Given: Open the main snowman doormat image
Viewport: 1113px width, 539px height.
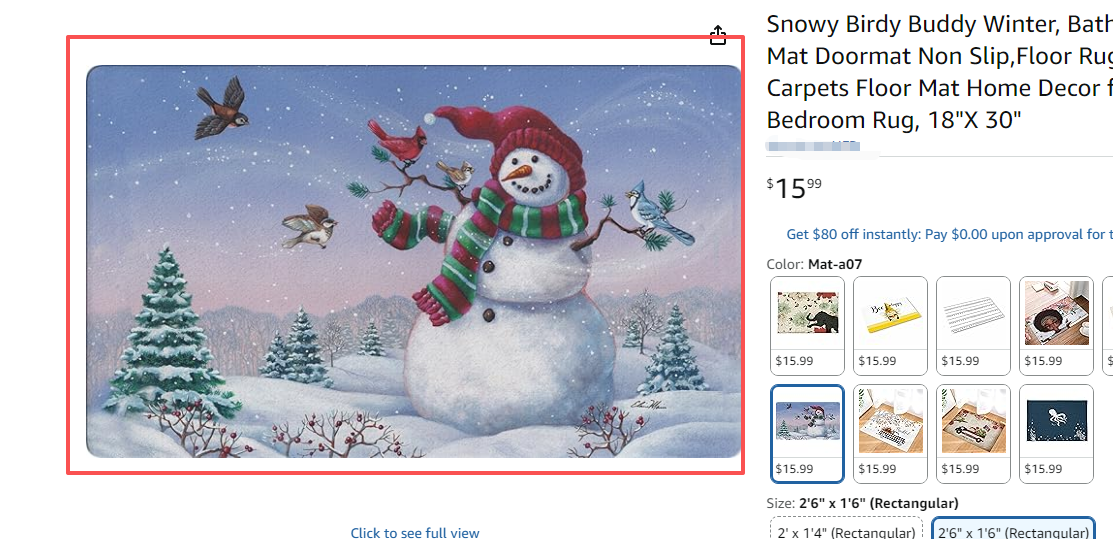Looking at the screenshot, I should point(414,261).
